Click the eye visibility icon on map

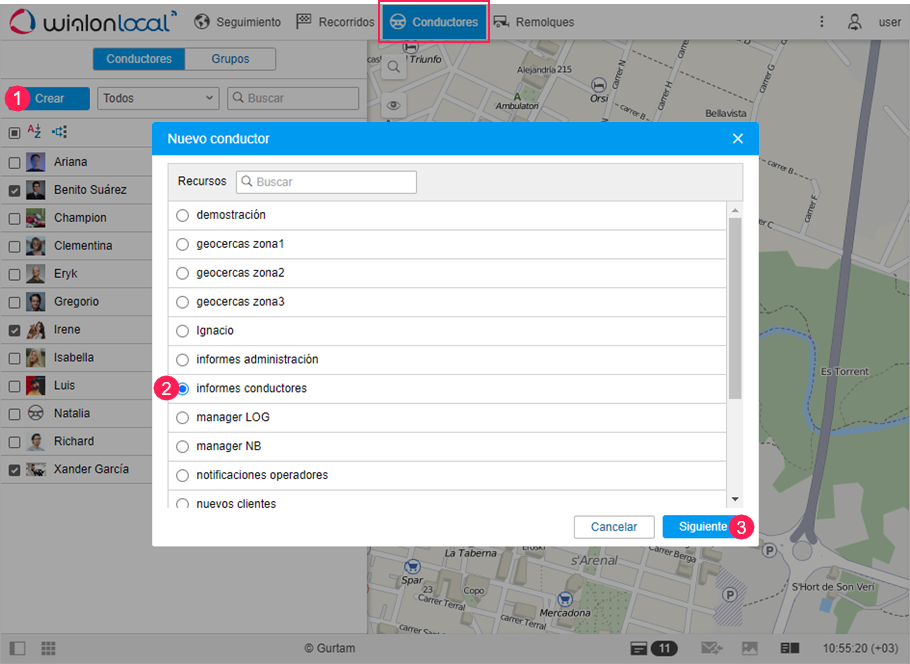point(394,105)
